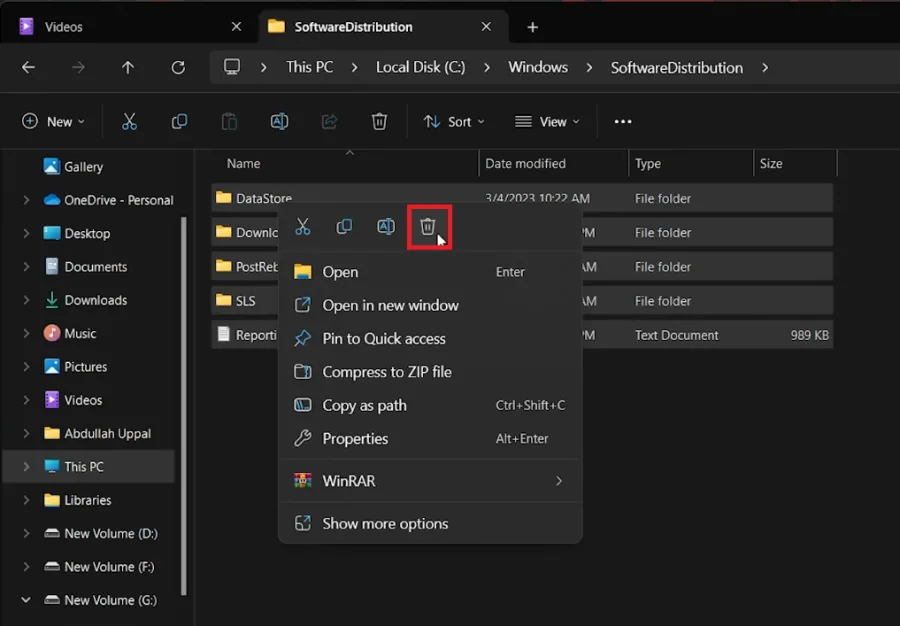Select the SoftwareDistribution tab
Screen dimensions: 900x626
[x=383, y=26]
